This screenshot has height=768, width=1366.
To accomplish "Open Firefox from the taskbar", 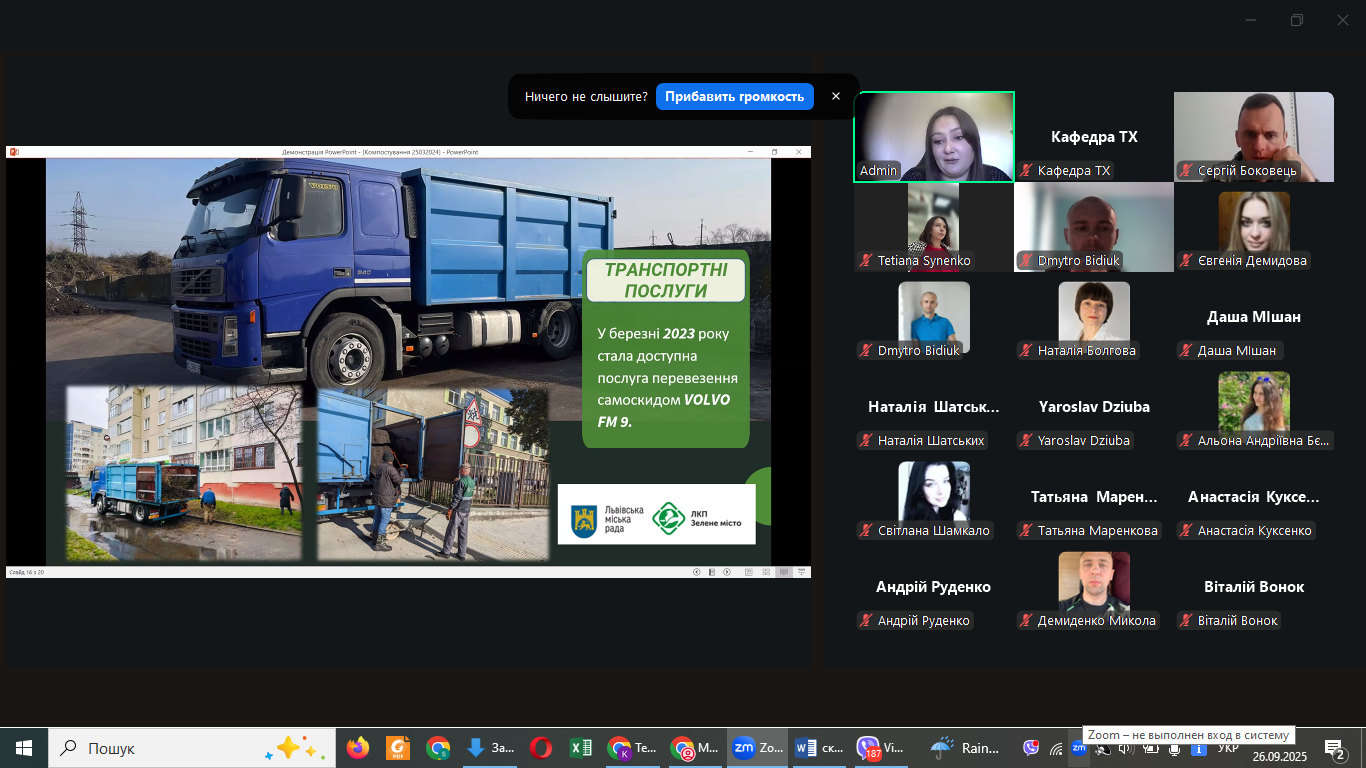I will (357, 748).
